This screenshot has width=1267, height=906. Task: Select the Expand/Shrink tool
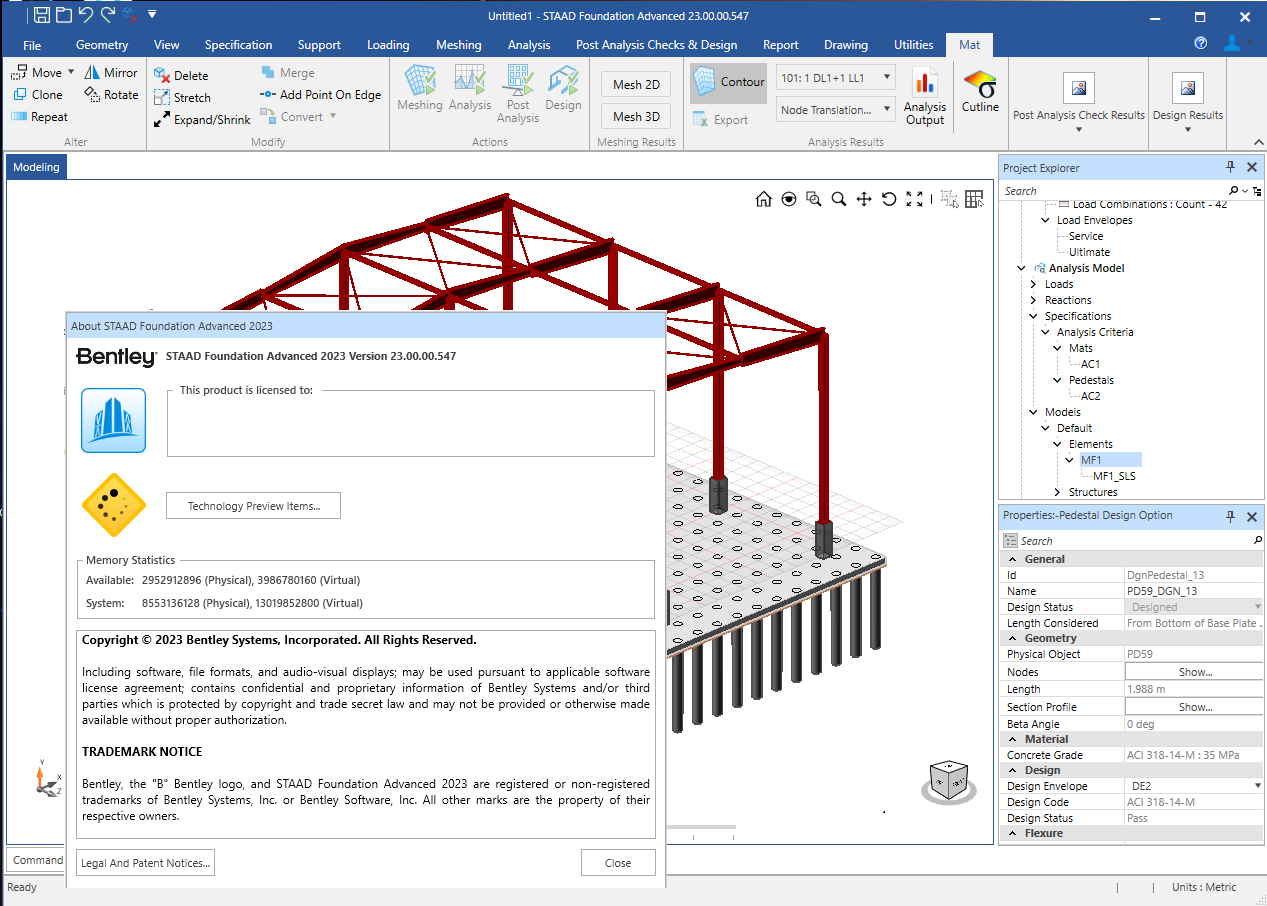click(202, 119)
